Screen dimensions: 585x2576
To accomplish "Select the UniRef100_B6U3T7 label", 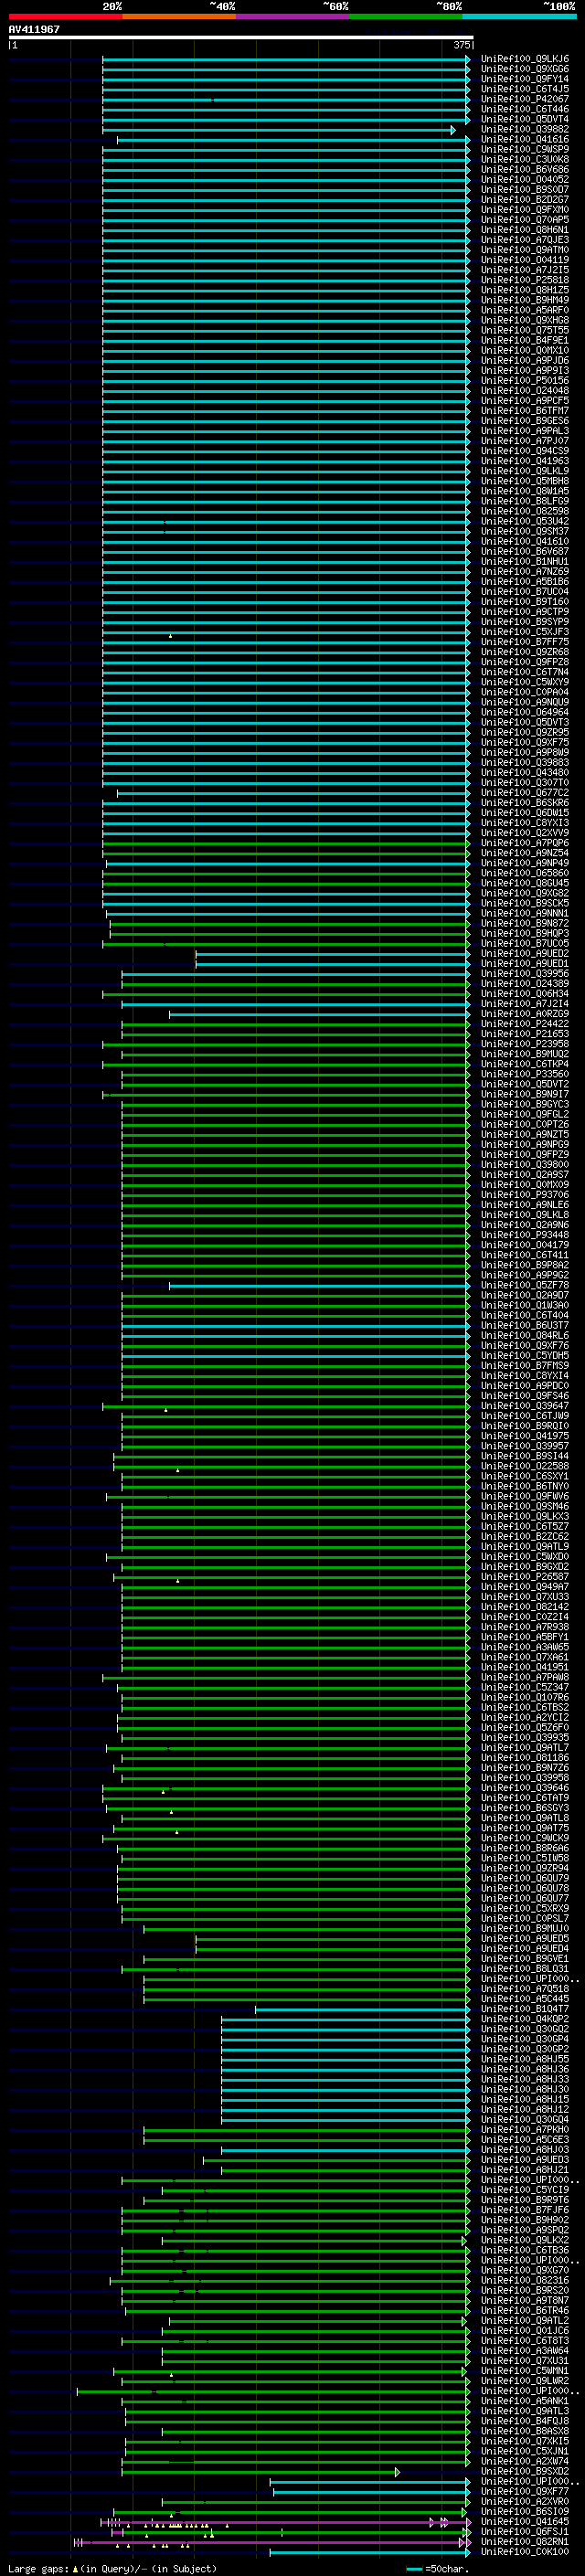I will [525, 1326].
